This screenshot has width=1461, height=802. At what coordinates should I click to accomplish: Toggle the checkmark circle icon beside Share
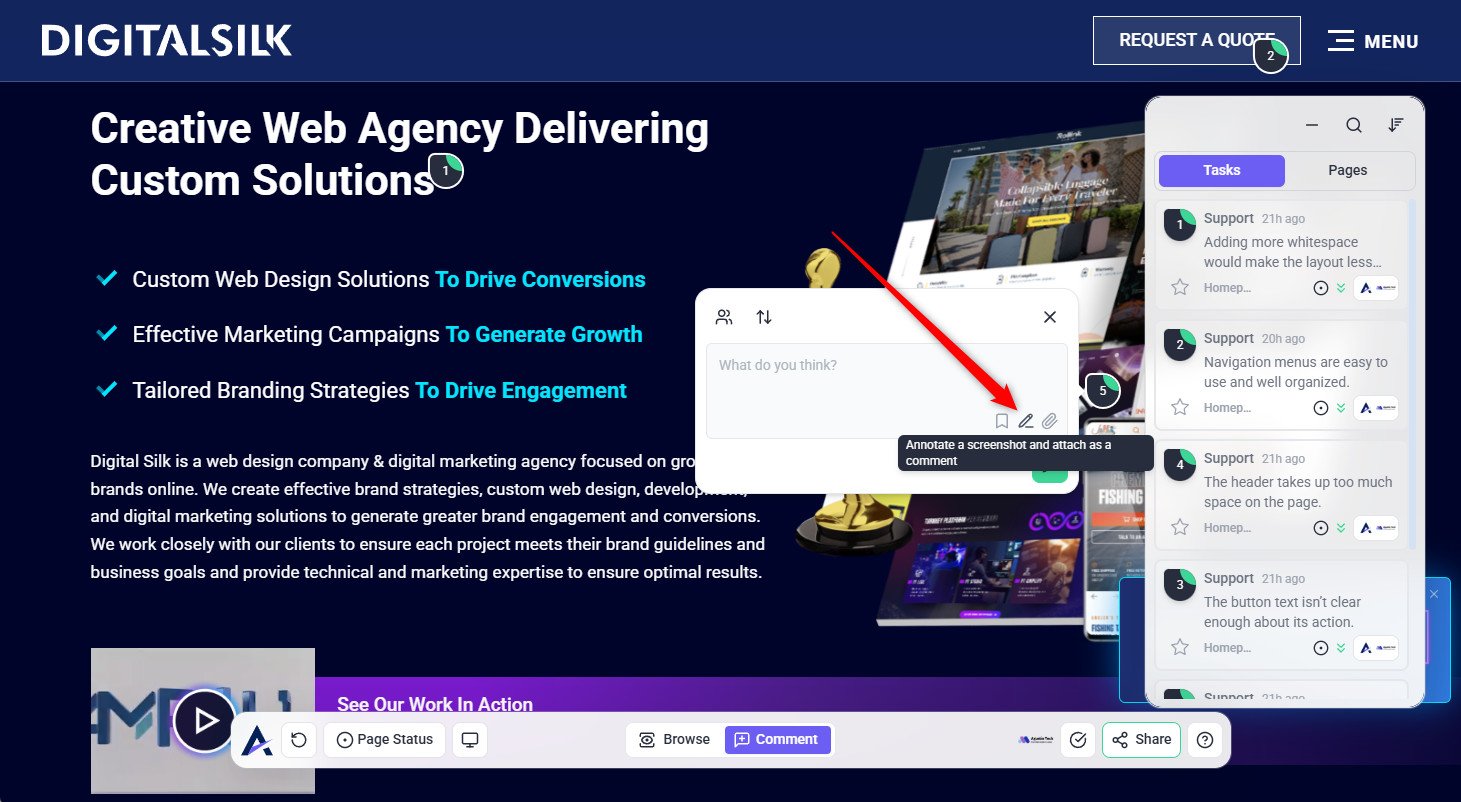[1077, 740]
